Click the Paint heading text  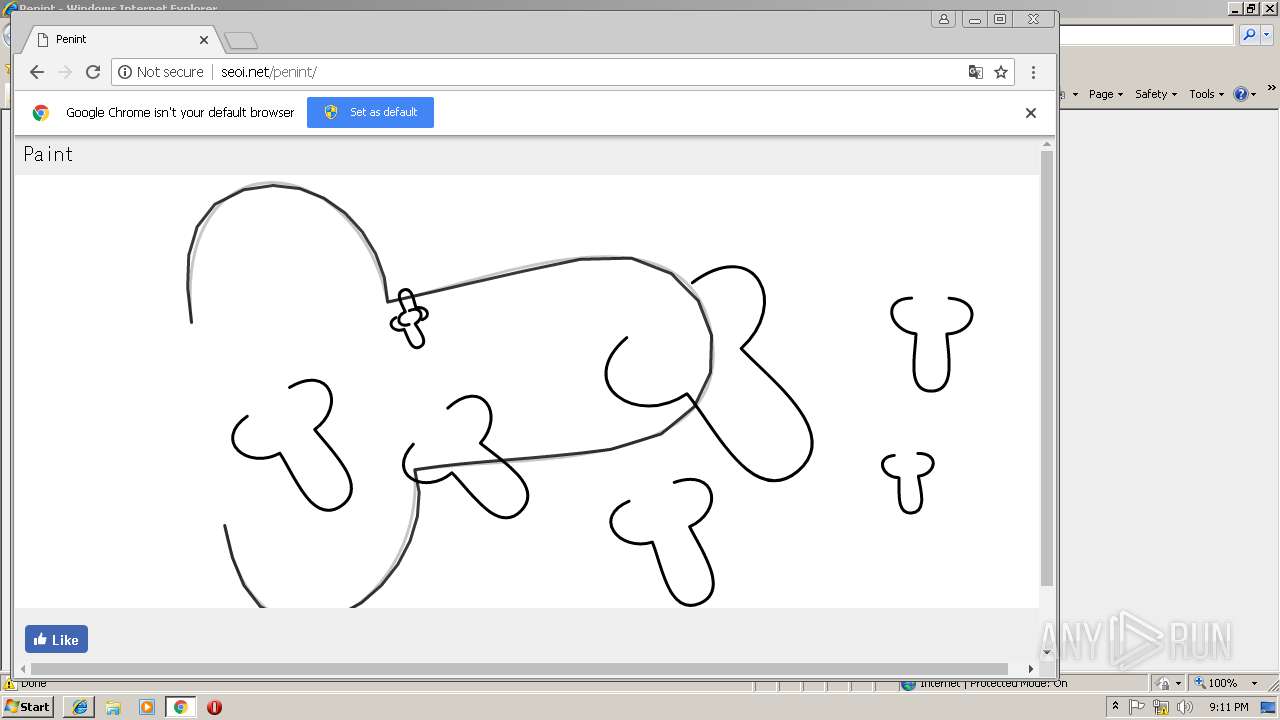(x=48, y=154)
